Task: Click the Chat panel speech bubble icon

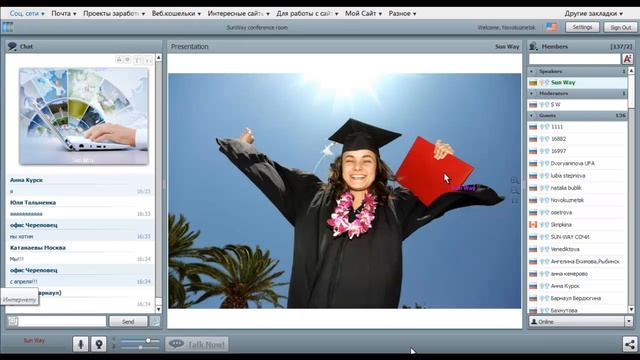Action: coord(12,47)
